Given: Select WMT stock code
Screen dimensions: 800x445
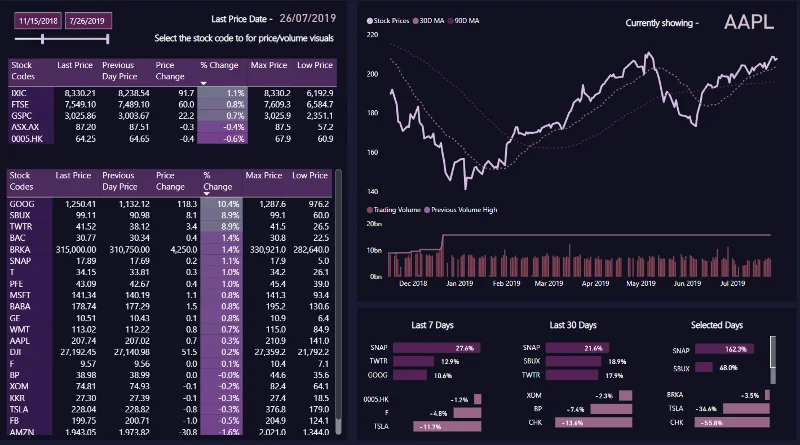Looking at the screenshot, I should 19,329.
